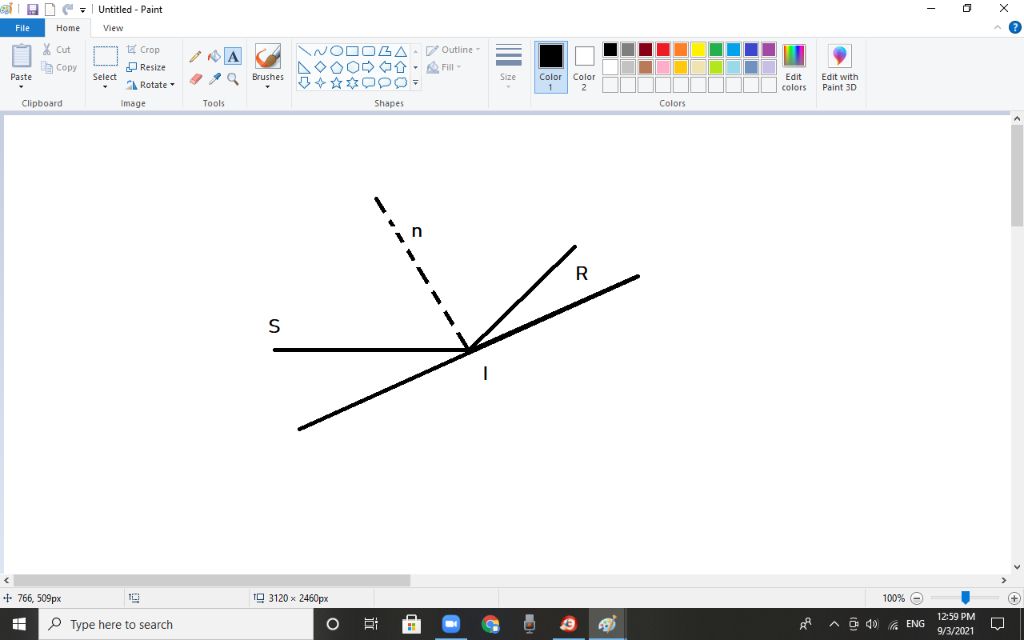Click the Redo icon in title bar
Image resolution: width=1024 pixels, height=640 pixels.
coord(67,9)
